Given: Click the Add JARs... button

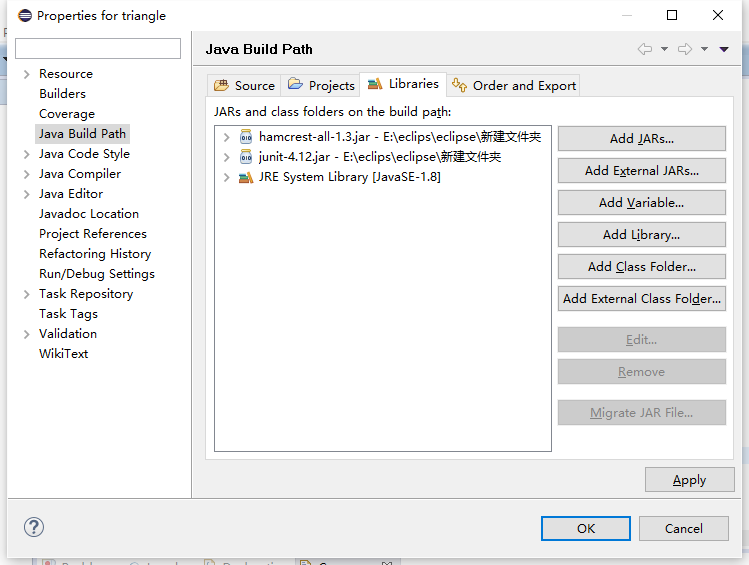Looking at the screenshot, I should 642,139.
